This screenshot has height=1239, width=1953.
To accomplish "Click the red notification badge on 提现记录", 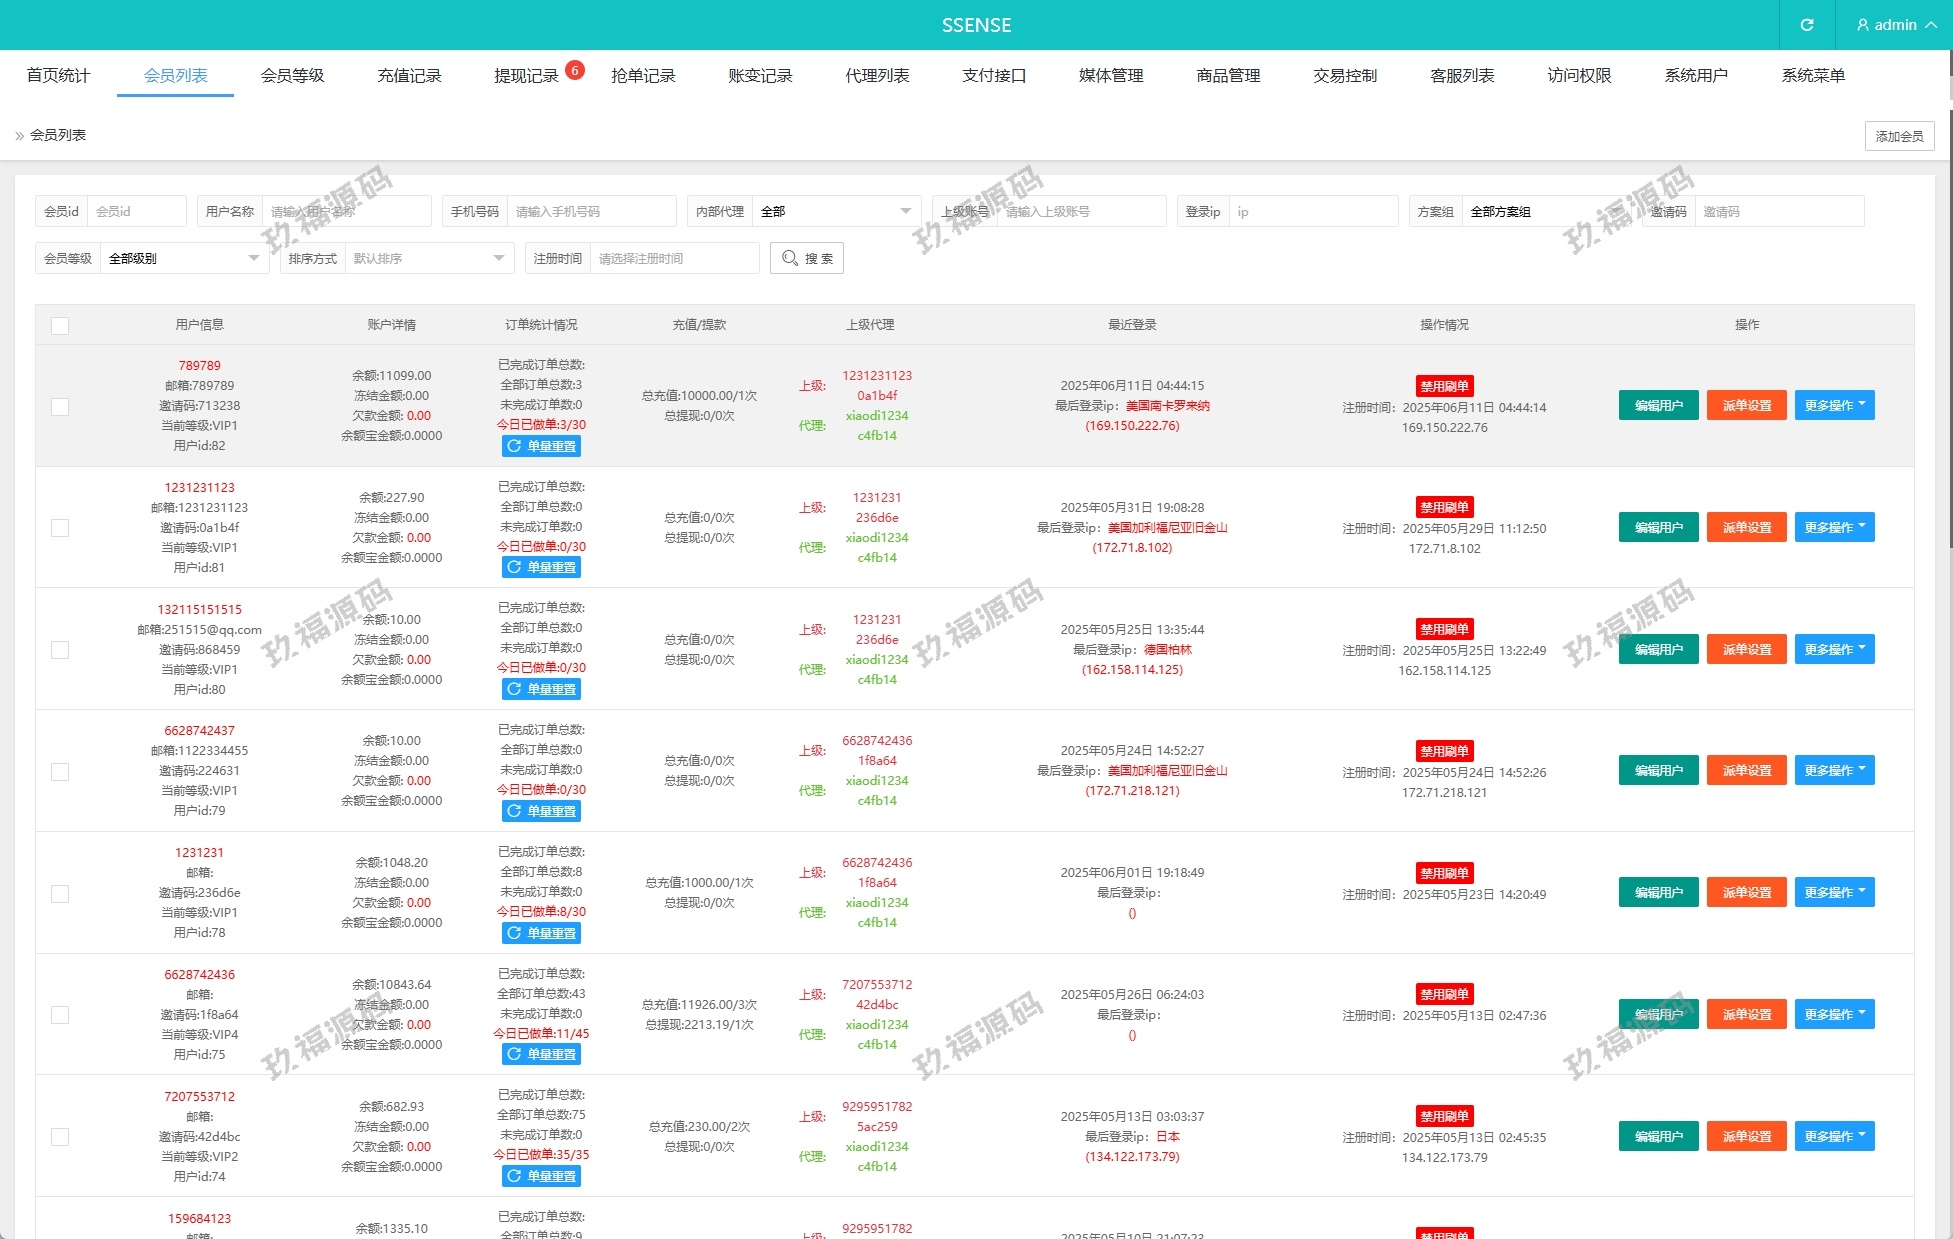I will pos(574,70).
